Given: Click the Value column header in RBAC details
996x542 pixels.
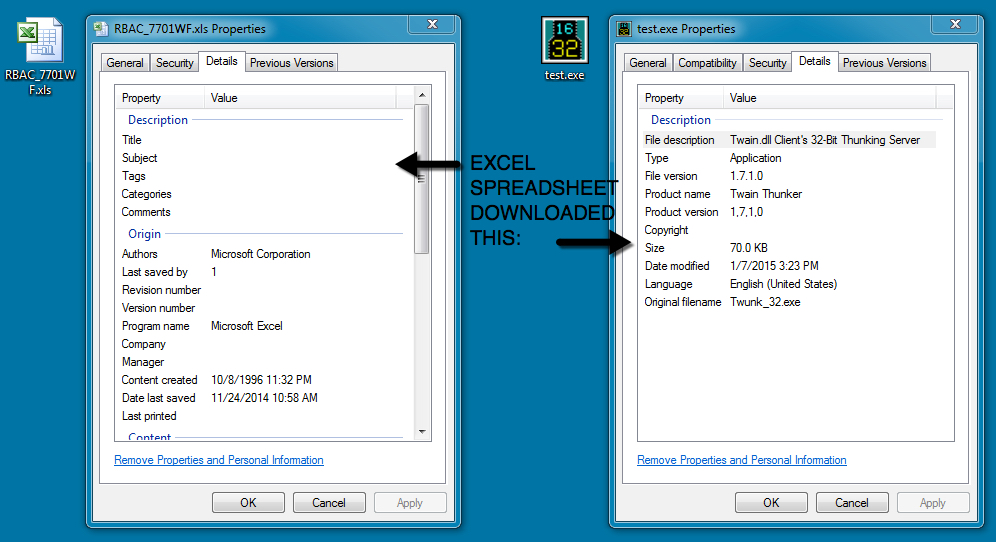Looking at the screenshot, I should pyautogui.click(x=224, y=98).
